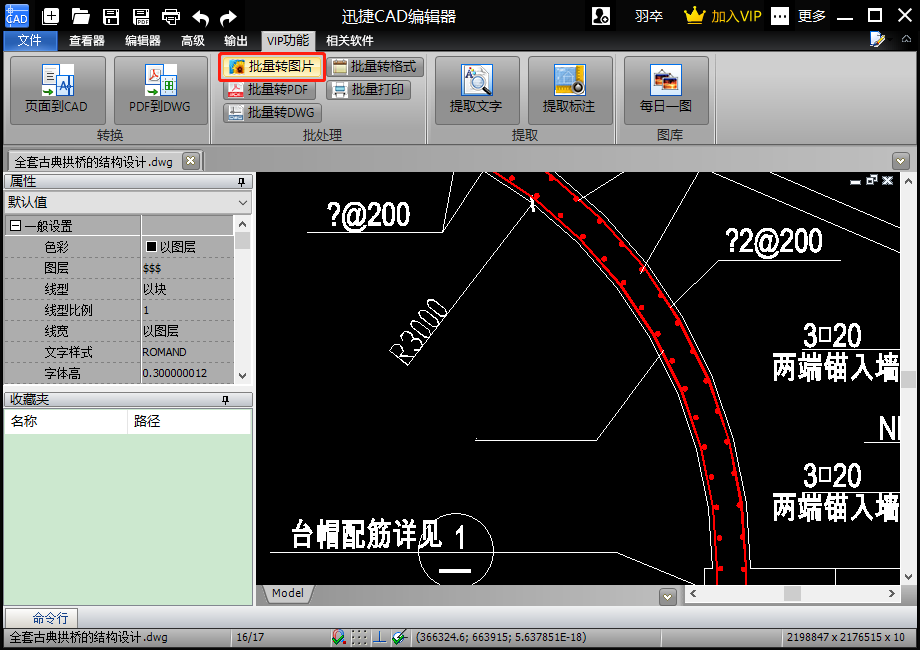Click the 线型 value 以块

[x=188, y=289]
